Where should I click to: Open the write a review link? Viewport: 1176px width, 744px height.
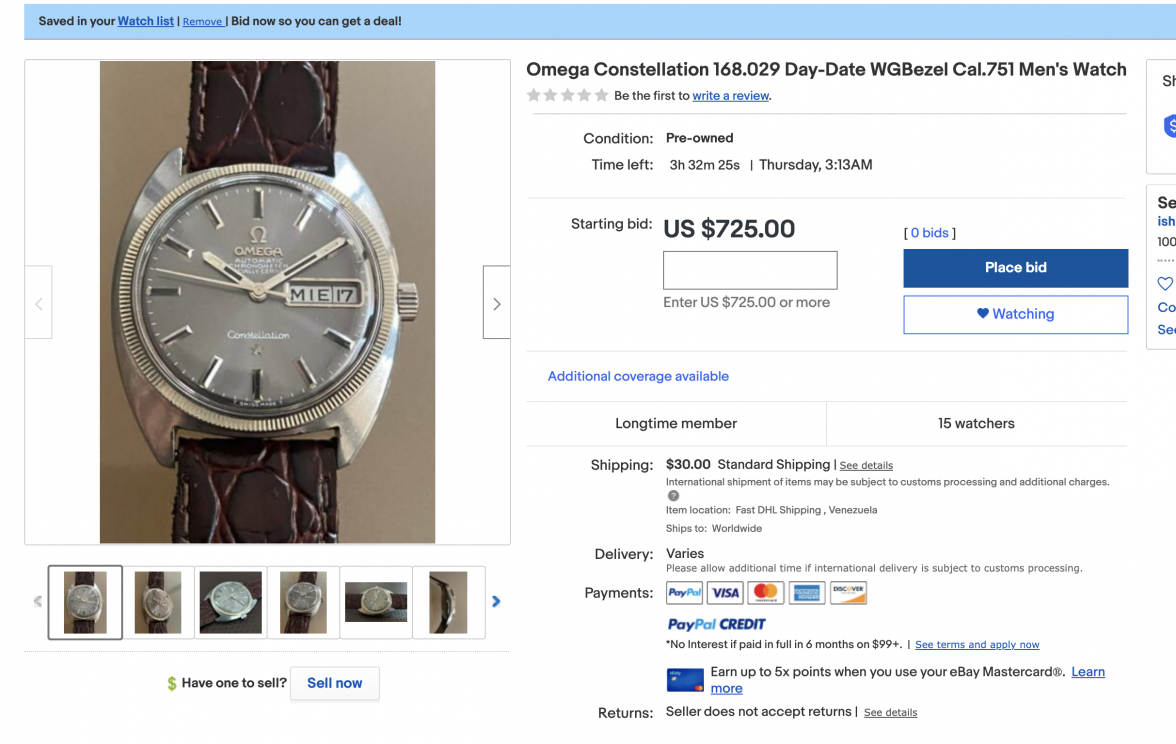coord(731,96)
